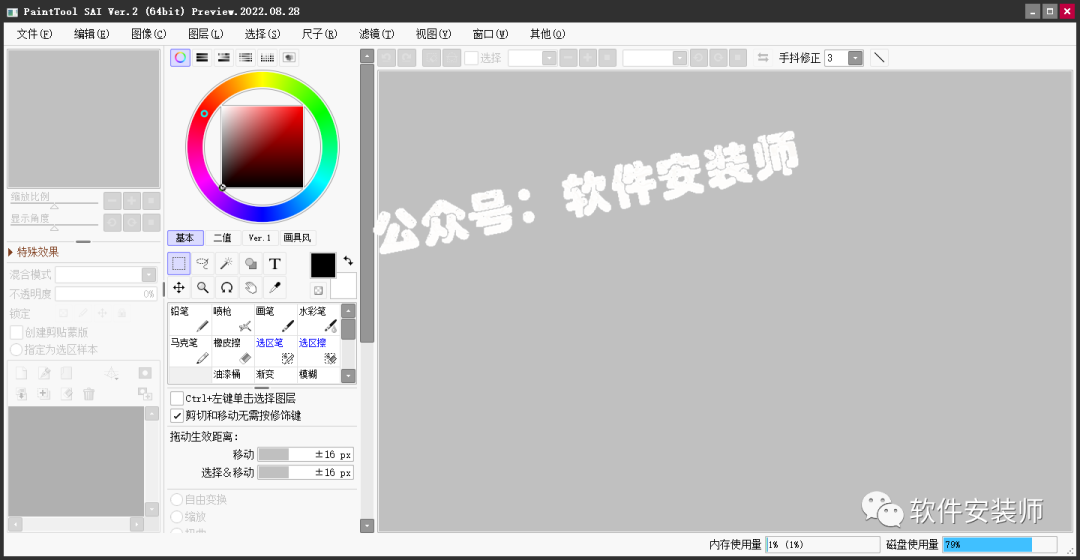Switch to the Ver.1 tool tab
Viewport: 1080px width, 560px height.
pos(260,238)
